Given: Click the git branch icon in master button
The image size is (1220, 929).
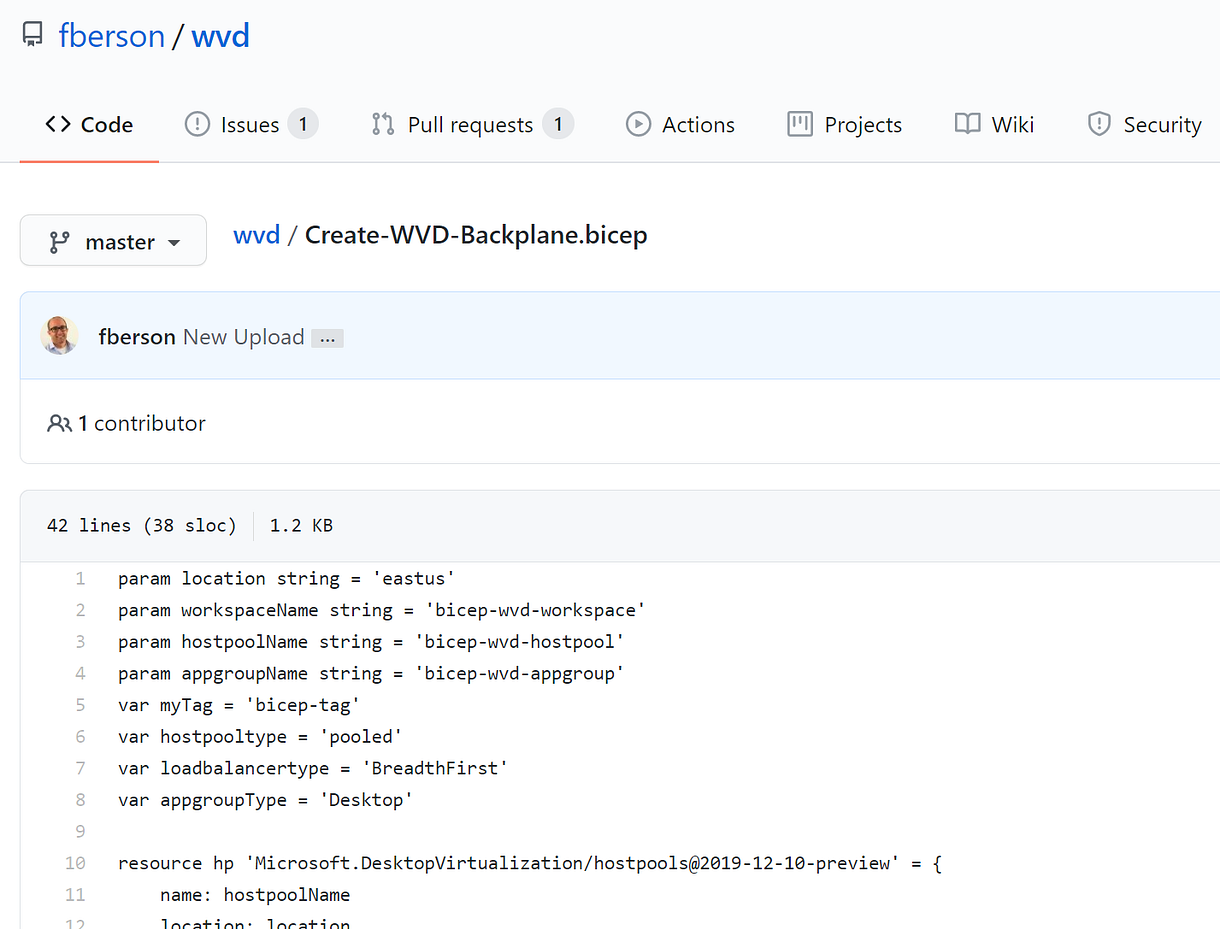Looking at the screenshot, I should click(x=60, y=242).
